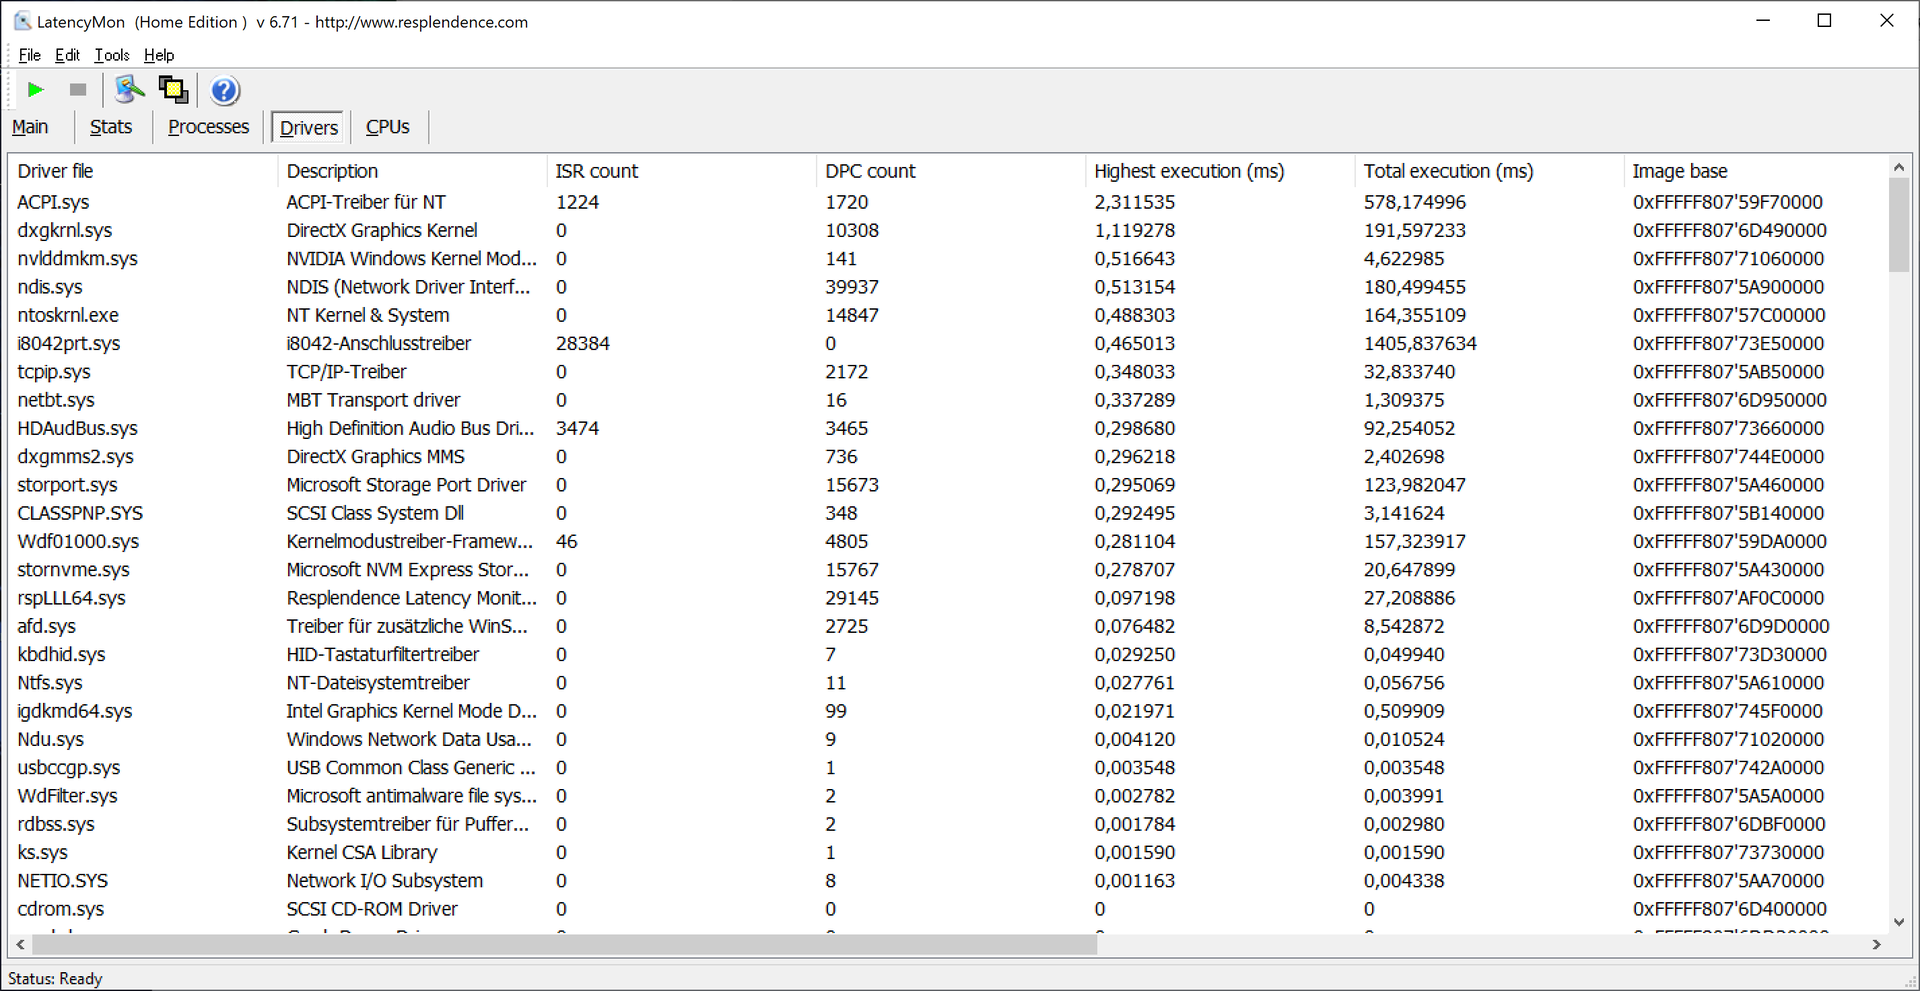Switch to the Main tab
Image resolution: width=1920 pixels, height=991 pixels.
coord(30,127)
